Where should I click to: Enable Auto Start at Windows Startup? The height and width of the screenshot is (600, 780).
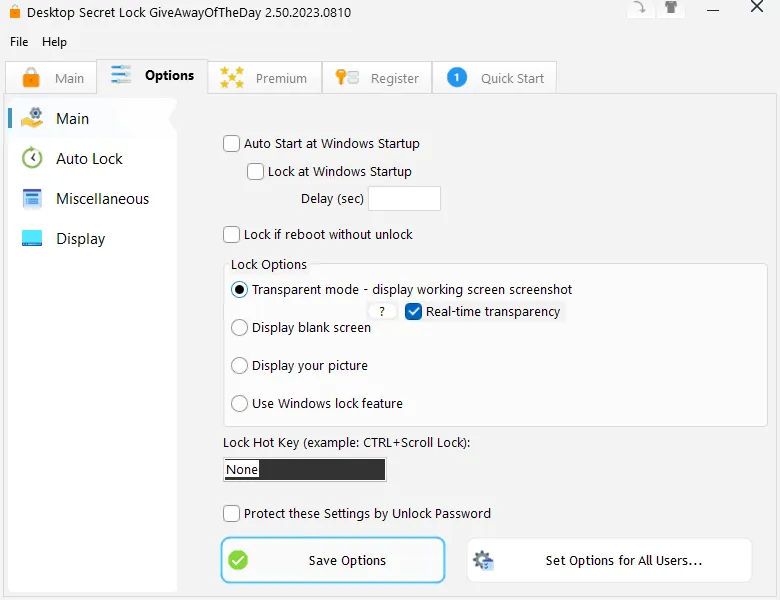(231, 144)
